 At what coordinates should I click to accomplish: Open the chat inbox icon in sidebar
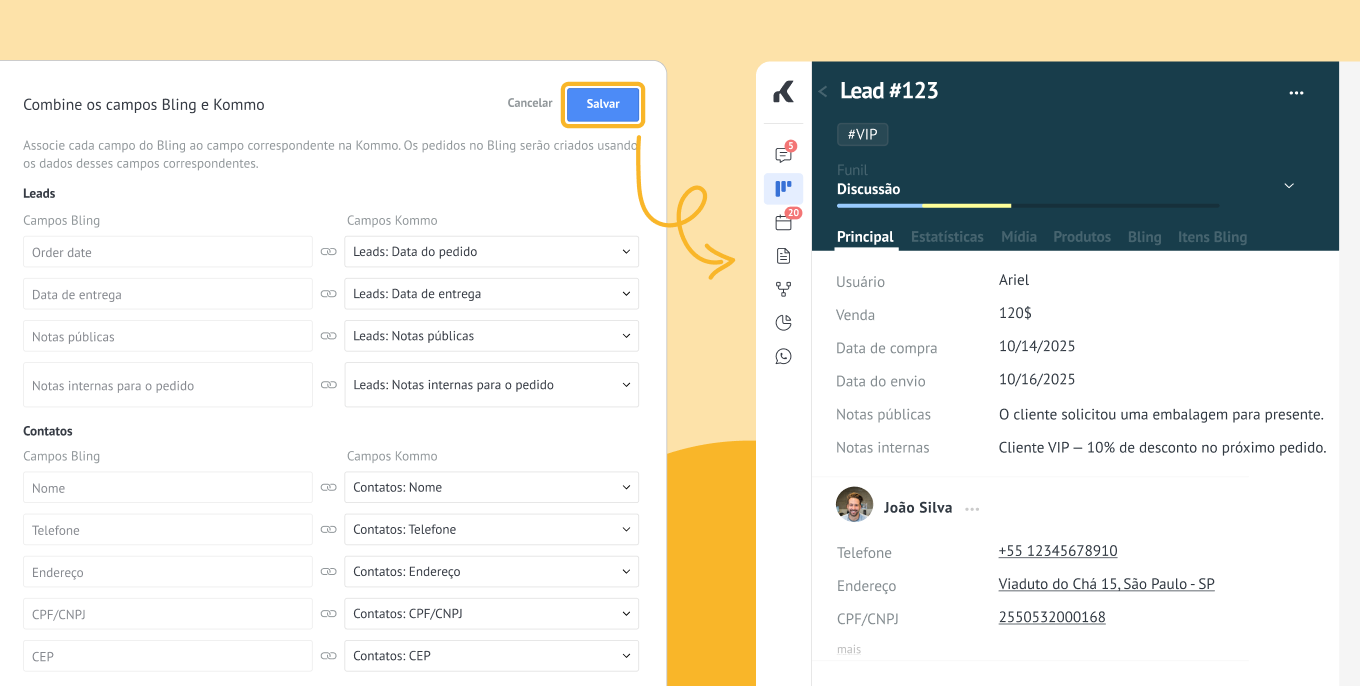[x=783, y=155]
